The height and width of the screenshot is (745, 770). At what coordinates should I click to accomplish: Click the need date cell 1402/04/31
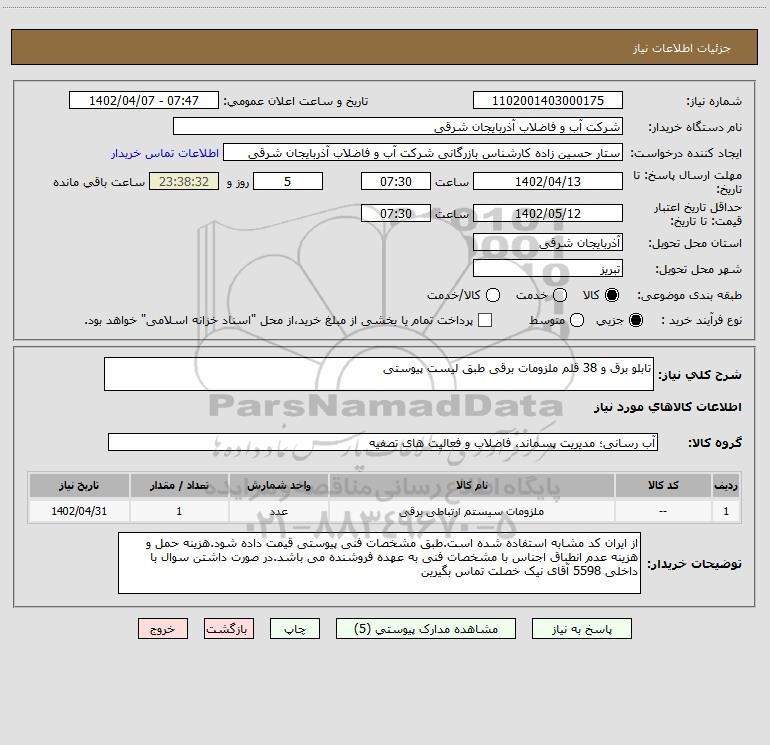click(79, 511)
